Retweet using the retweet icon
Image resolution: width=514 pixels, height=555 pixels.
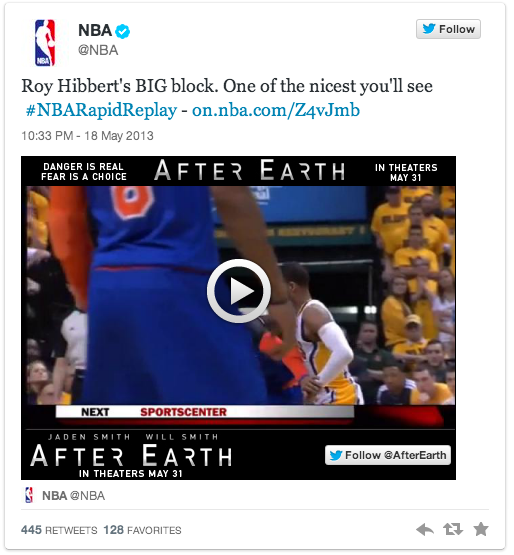[x=453, y=530]
